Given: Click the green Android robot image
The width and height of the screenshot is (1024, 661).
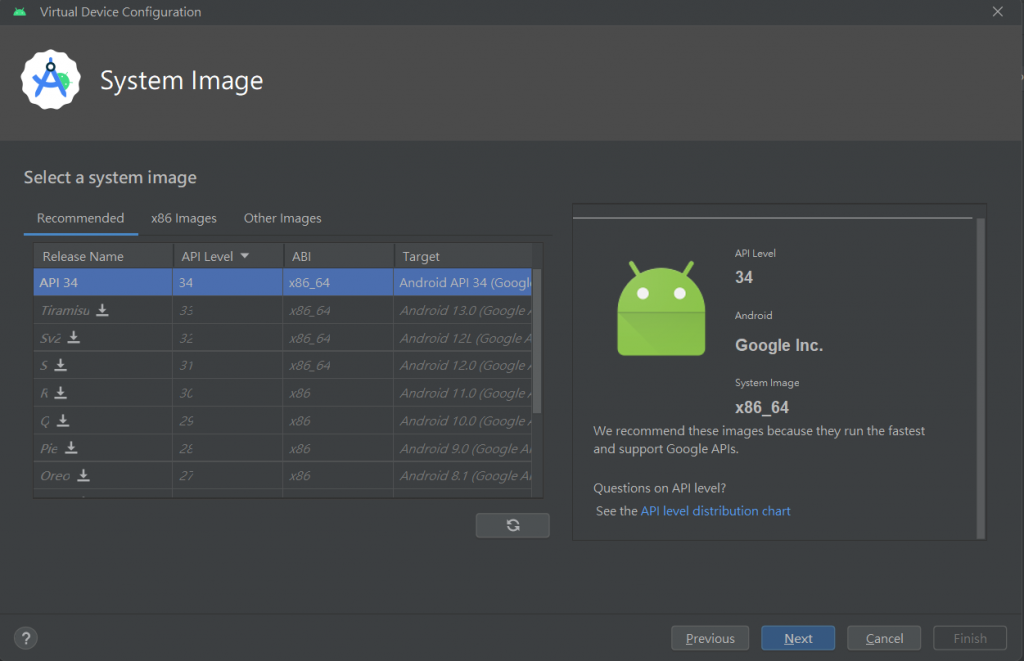Looking at the screenshot, I should [x=661, y=308].
